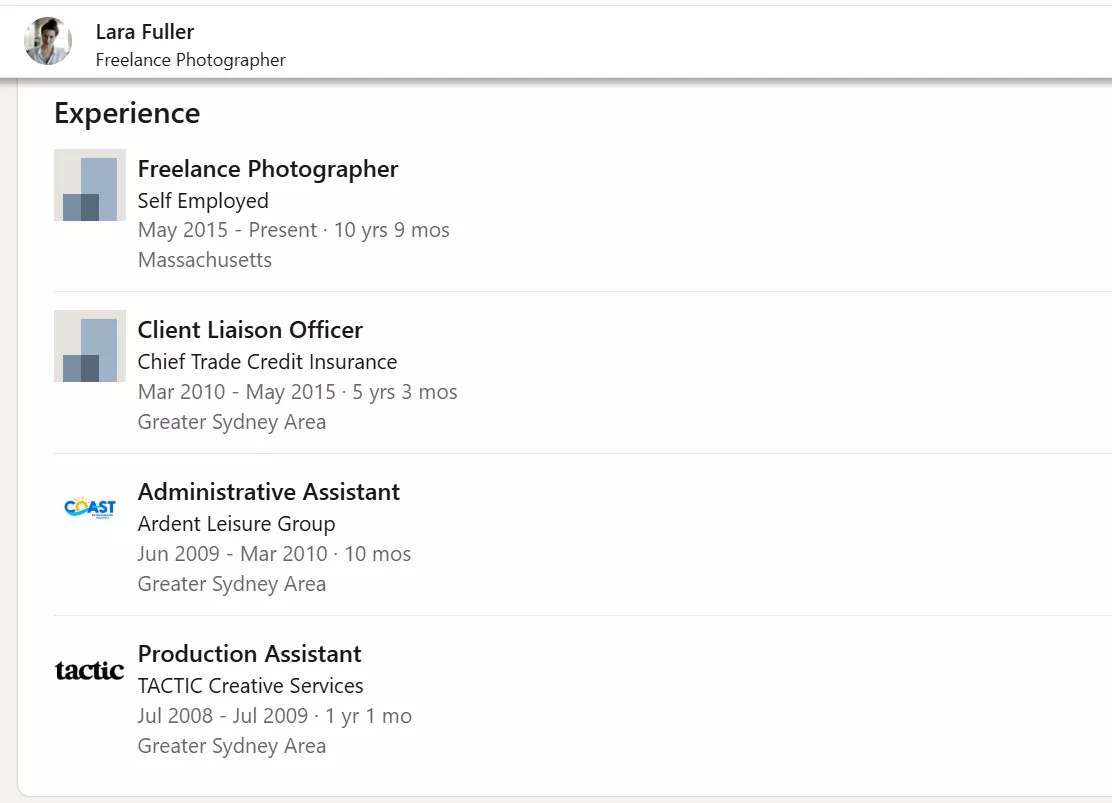This screenshot has width=1112, height=803.
Task: Open the Administrative Assistant position title
Action: point(268,492)
